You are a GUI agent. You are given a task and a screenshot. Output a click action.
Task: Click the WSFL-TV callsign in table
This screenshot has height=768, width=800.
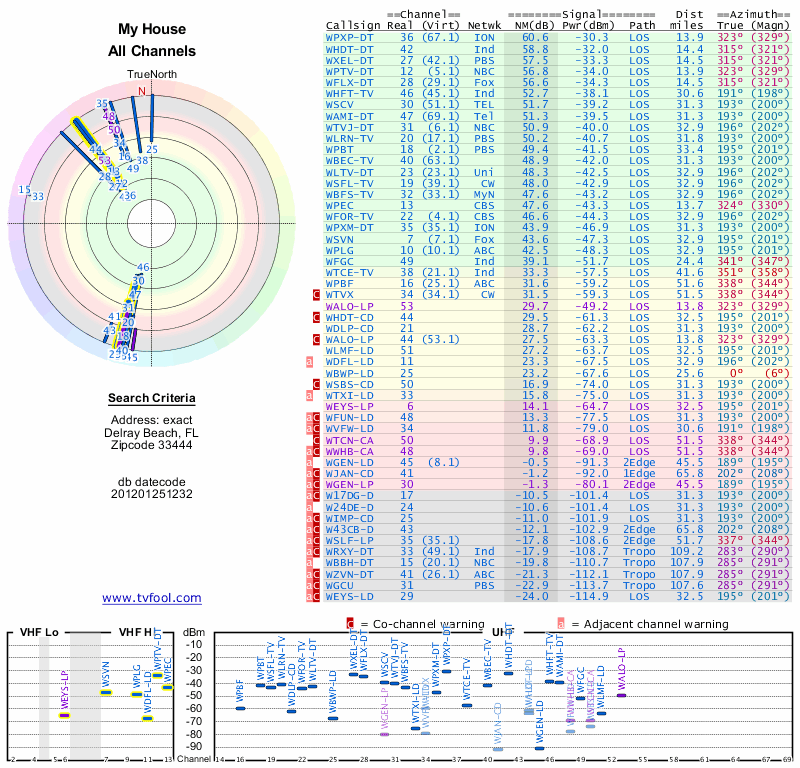tap(349, 184)
